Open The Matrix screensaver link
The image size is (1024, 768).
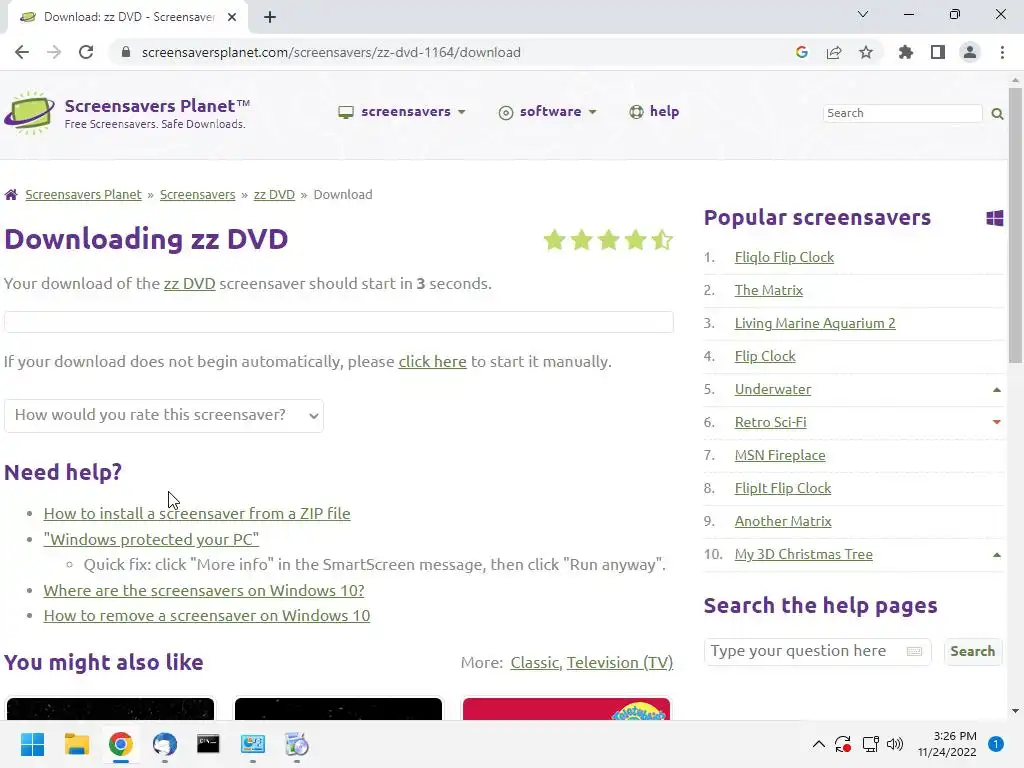[x=768, y=290]
